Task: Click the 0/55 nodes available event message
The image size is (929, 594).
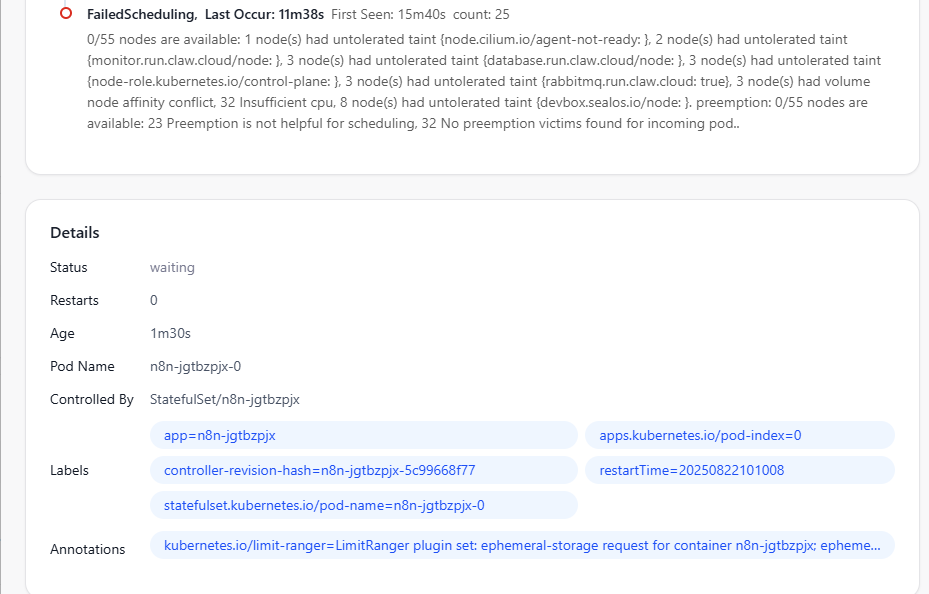Action: [x=484, y=81]
